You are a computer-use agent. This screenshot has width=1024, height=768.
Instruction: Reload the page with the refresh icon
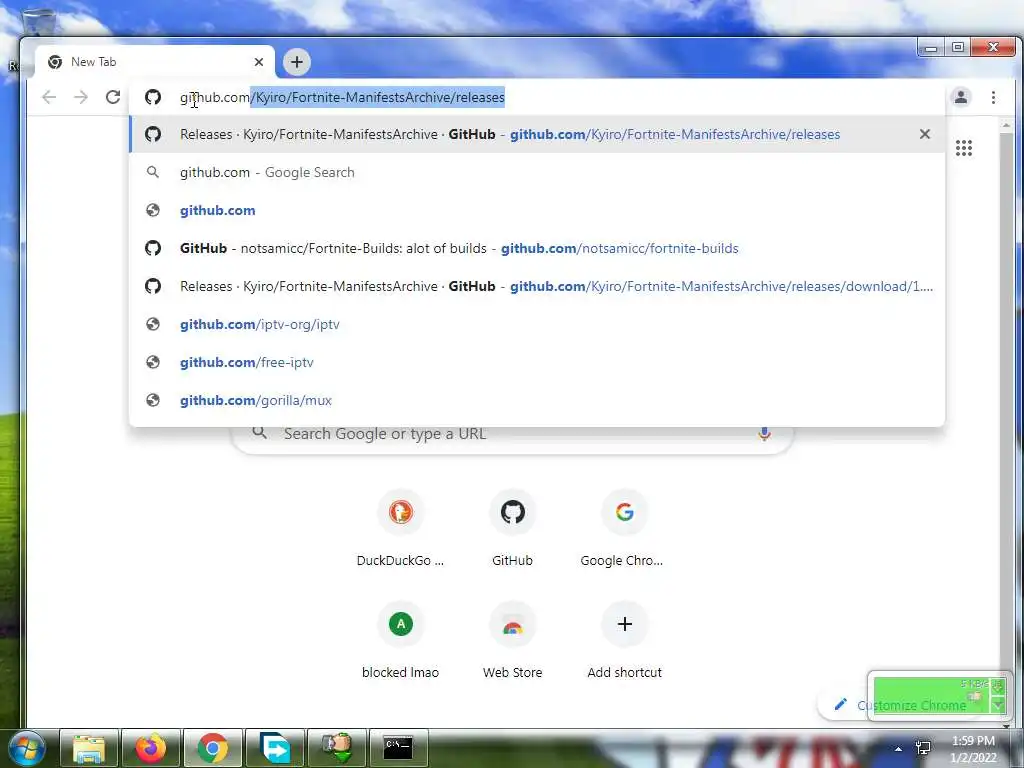[113, 97]
